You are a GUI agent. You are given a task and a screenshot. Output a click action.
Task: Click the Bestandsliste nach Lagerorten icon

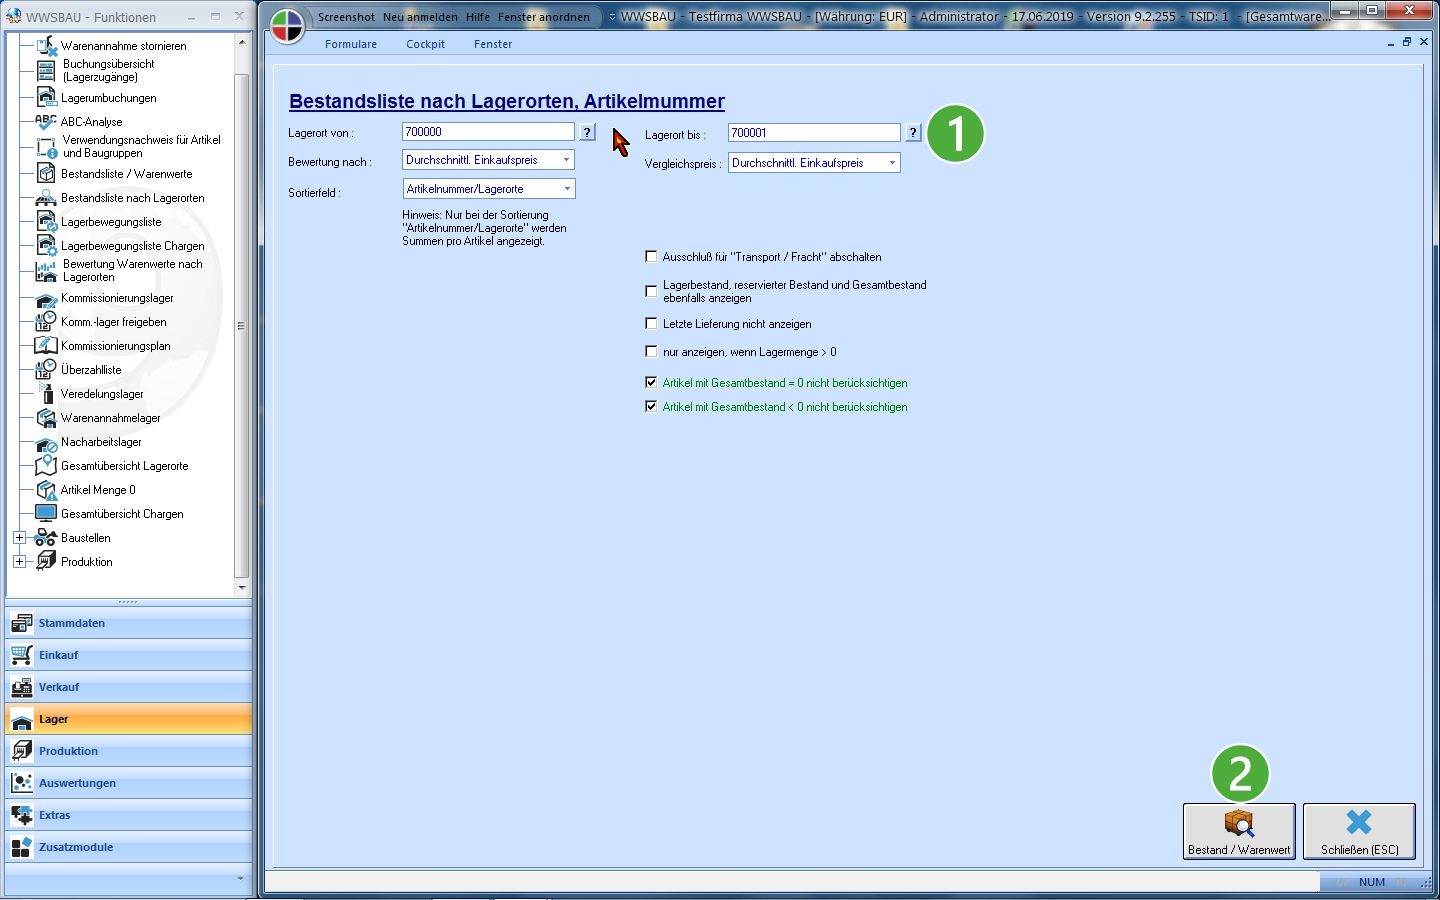click(x=46, y=198)
